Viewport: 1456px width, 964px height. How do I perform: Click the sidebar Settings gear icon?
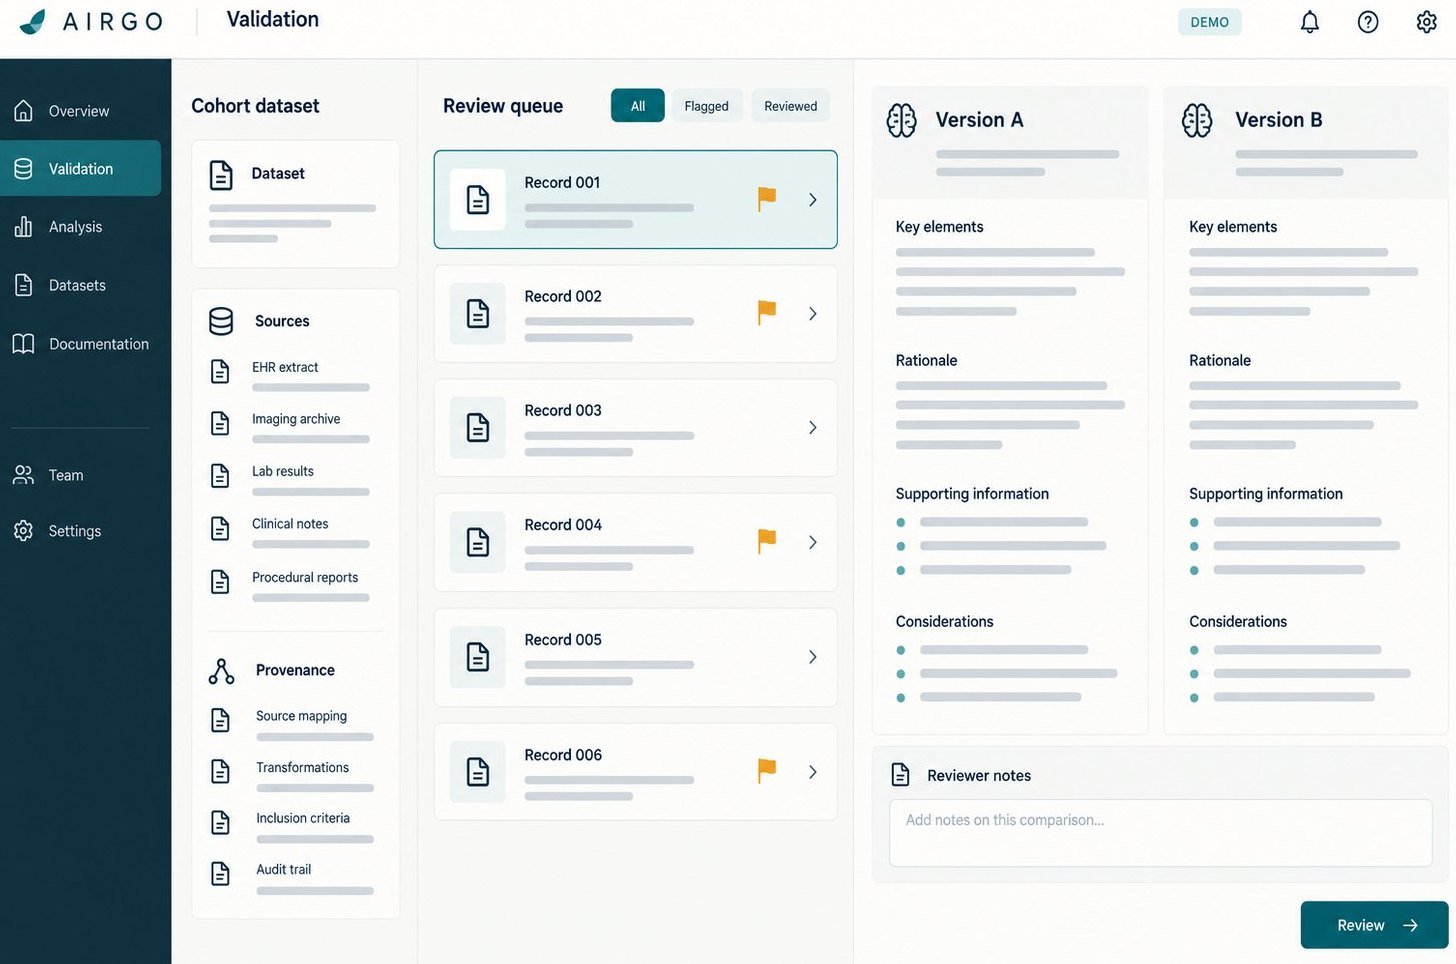point(24,531)
